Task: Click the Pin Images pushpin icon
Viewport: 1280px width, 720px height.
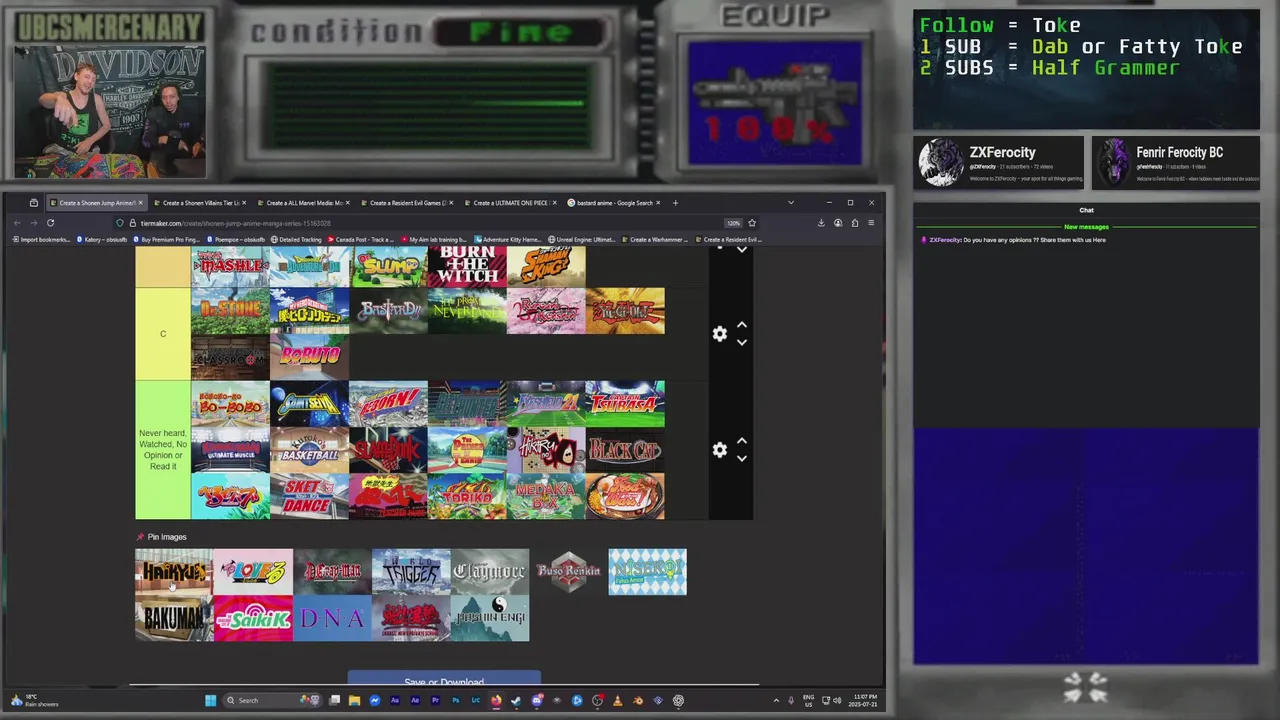Action: (x=140, y=537)
